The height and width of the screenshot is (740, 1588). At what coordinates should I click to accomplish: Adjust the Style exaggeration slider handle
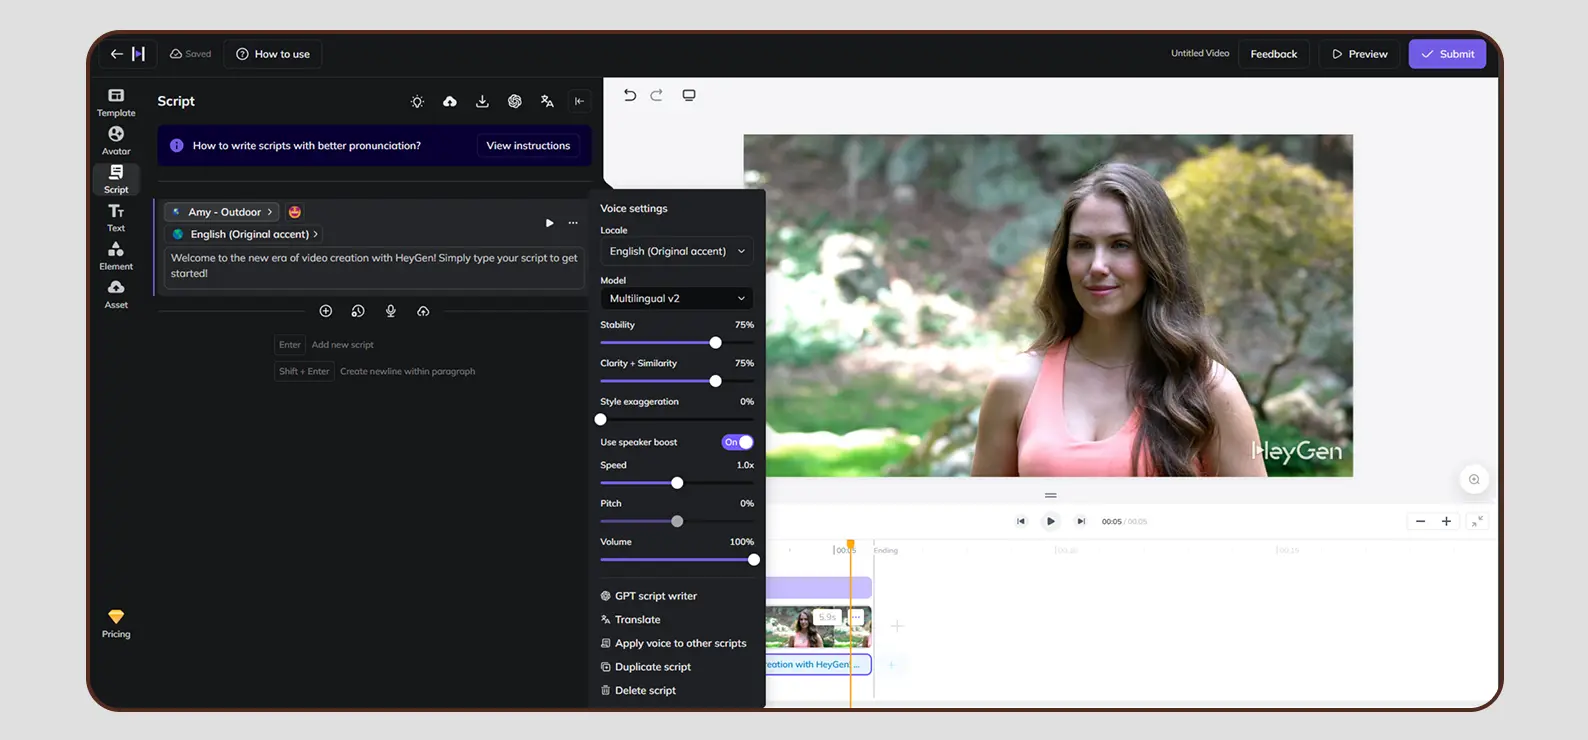pos(600,420)
